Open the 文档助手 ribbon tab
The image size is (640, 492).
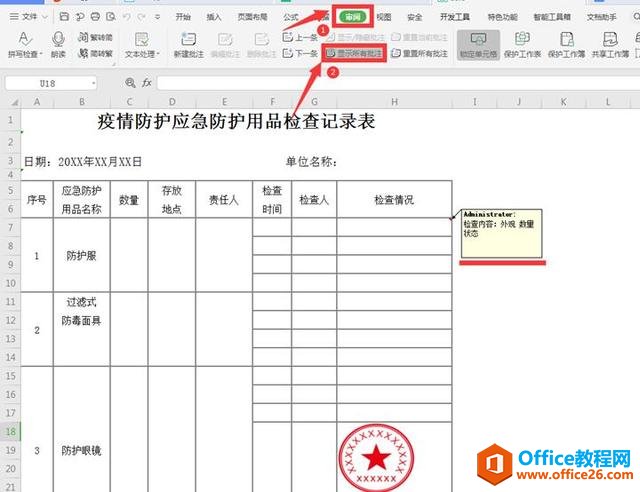[601, 17]
